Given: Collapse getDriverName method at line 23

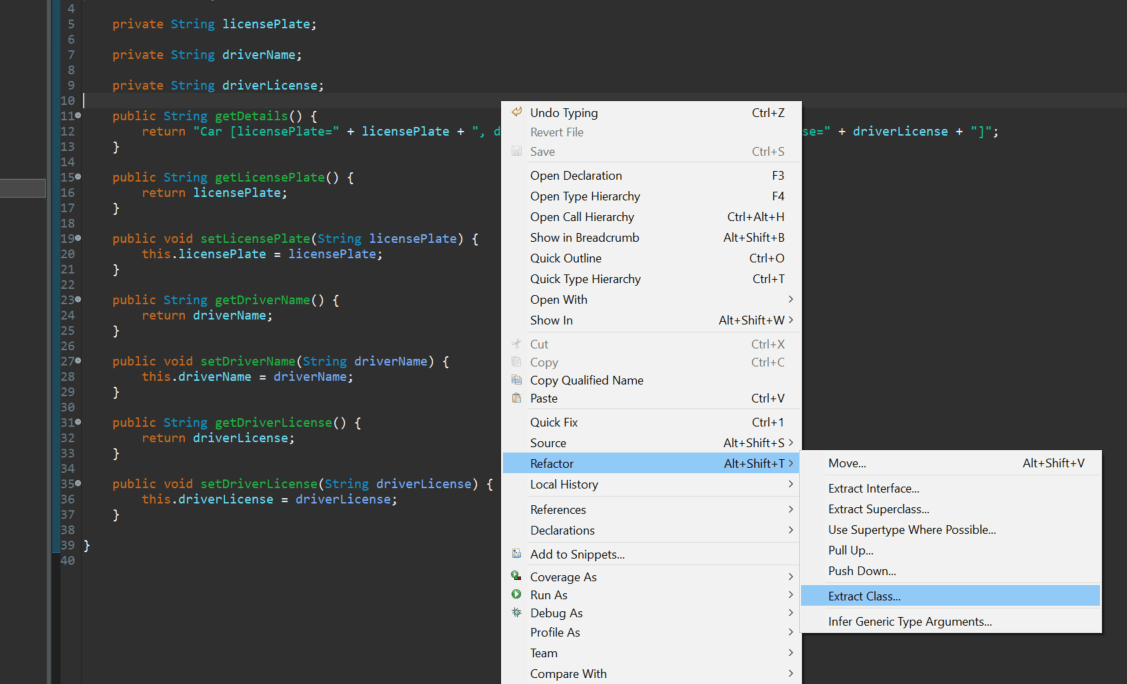Looking at the screenshot, I should 78,300.
